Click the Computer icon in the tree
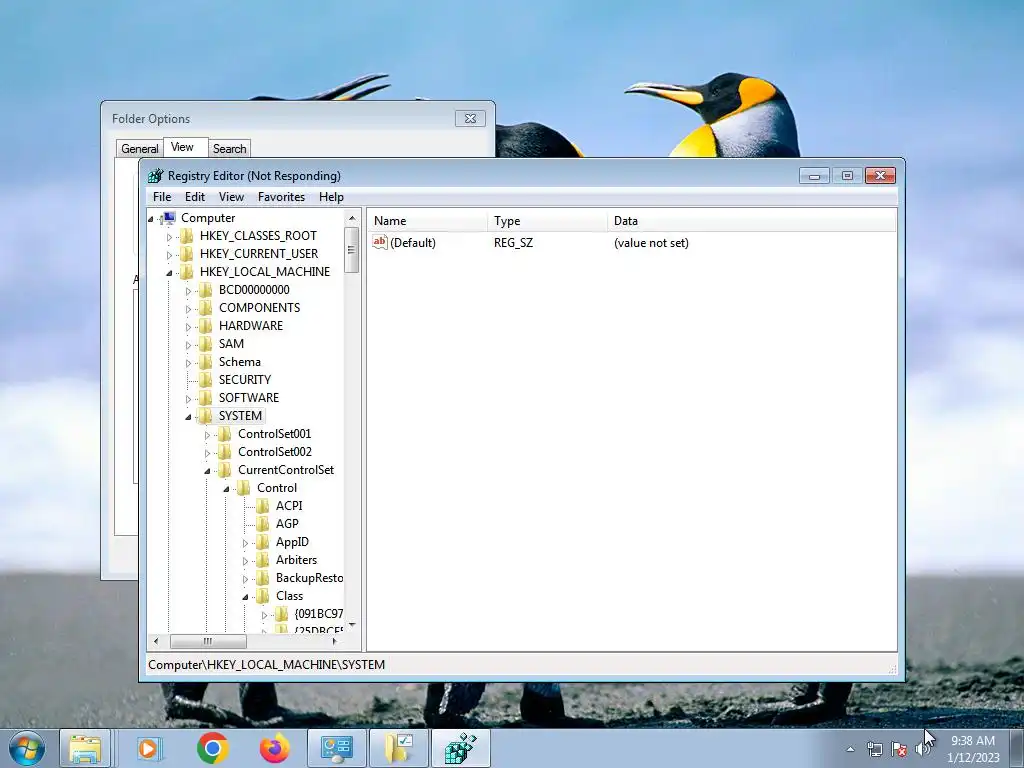 (169, 218)
